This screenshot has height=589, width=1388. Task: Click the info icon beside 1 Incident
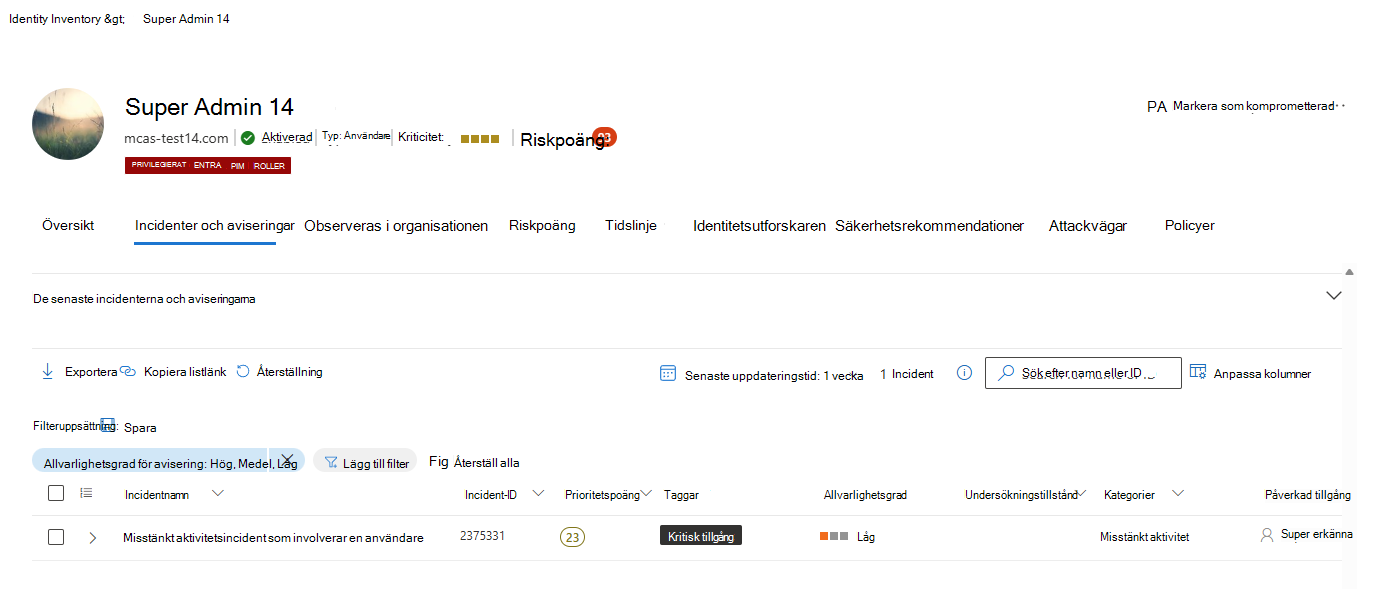coord(963,372)
